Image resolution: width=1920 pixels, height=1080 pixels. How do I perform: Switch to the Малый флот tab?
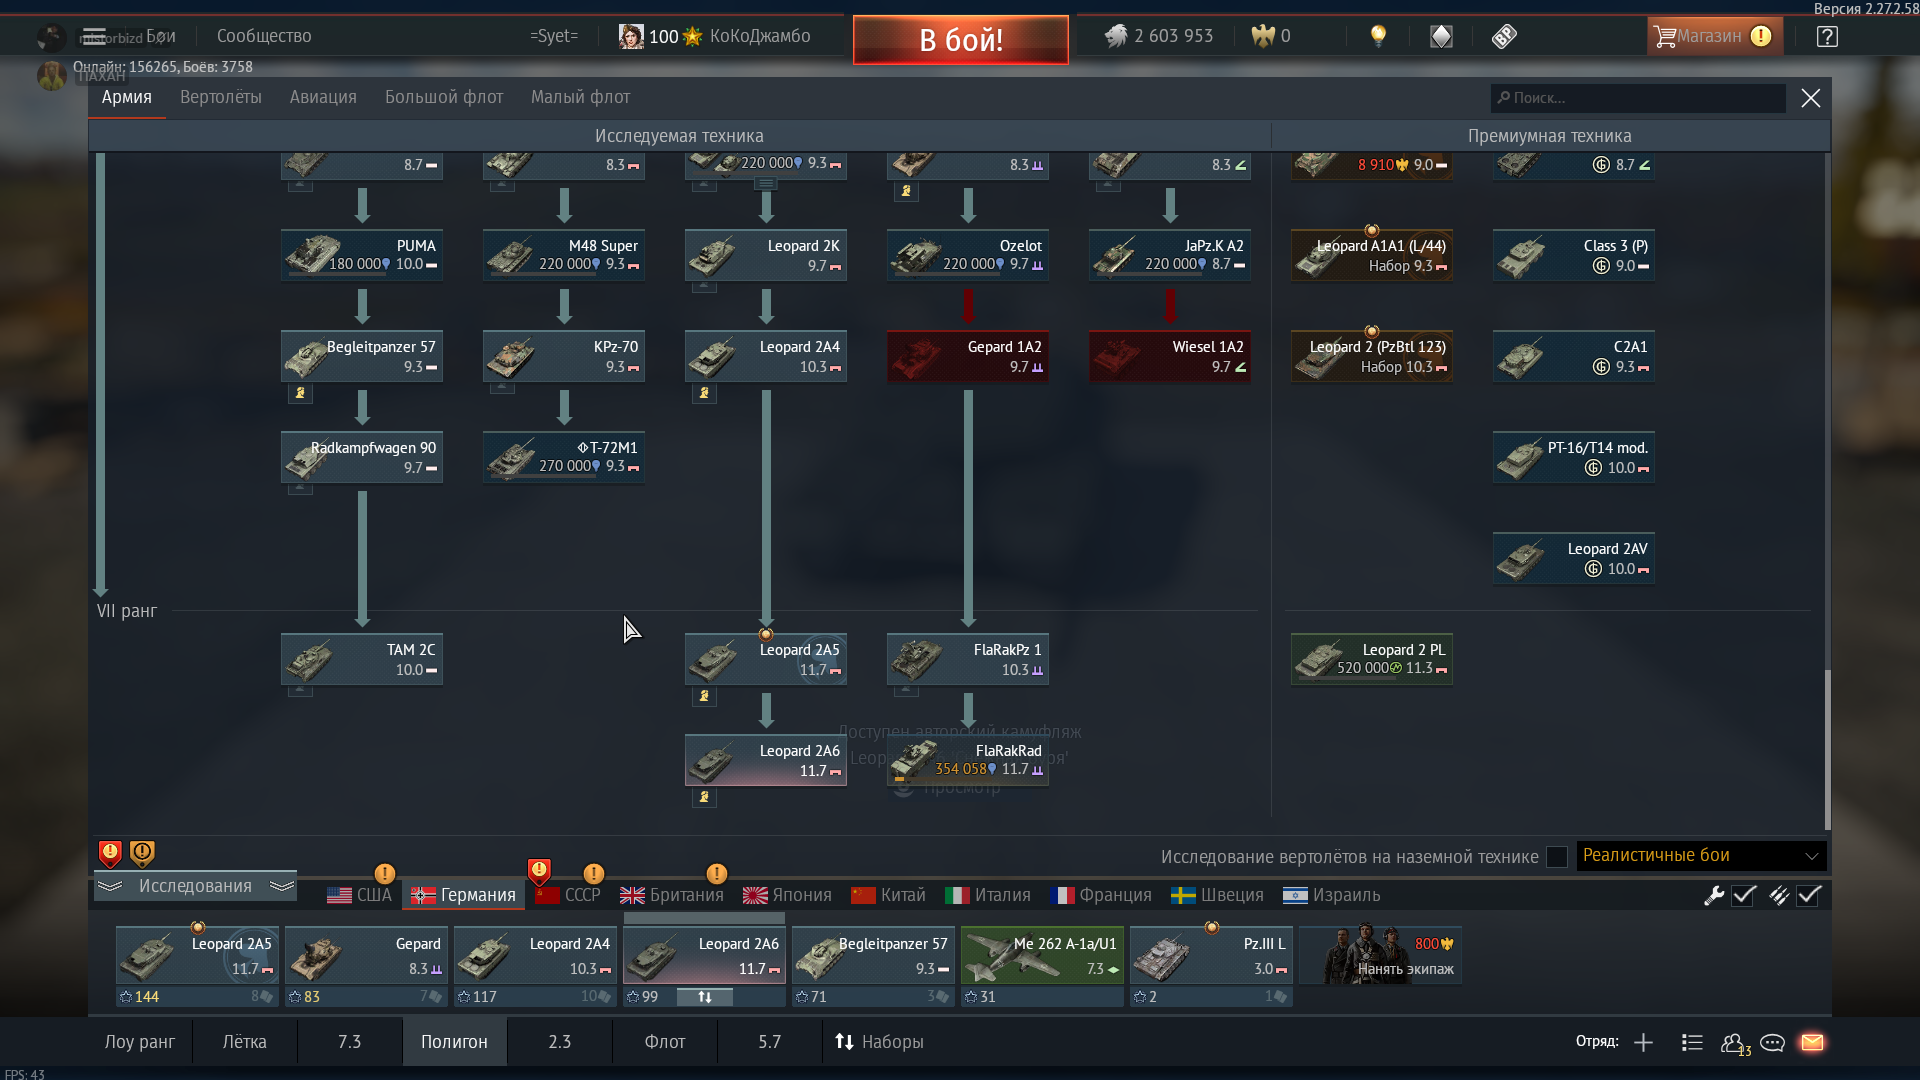pyautogui.click(x=580, y=97)
